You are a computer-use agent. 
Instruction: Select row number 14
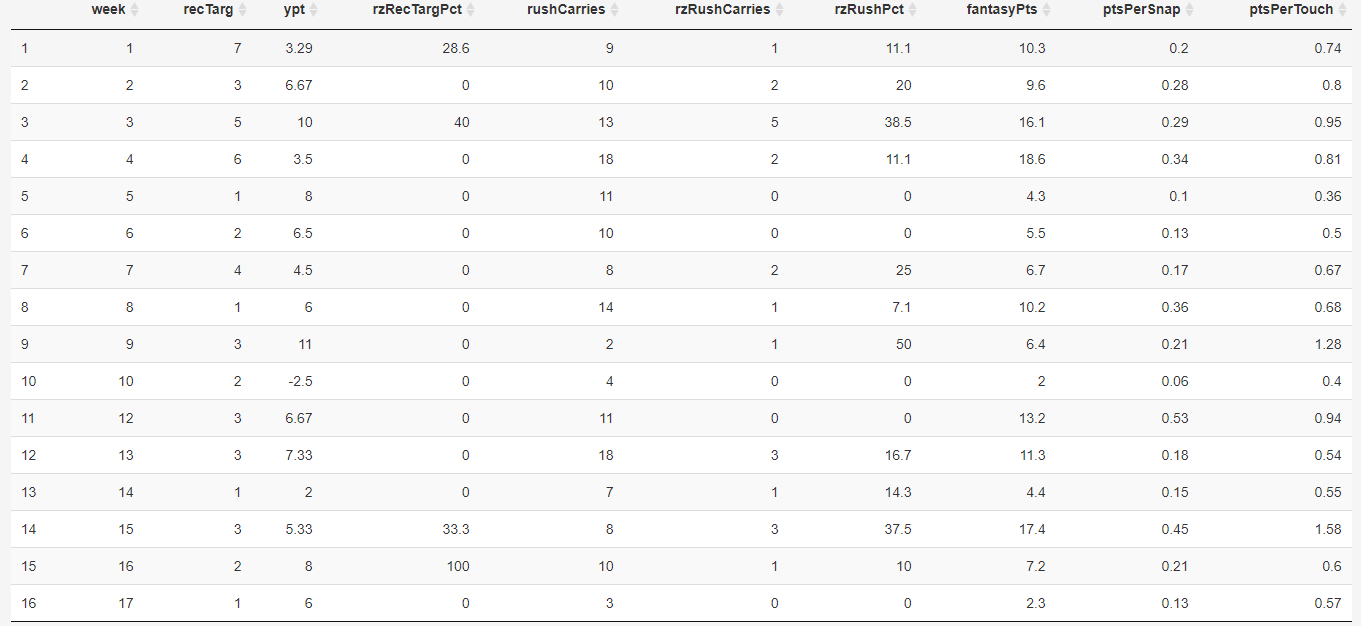(680, 529)
